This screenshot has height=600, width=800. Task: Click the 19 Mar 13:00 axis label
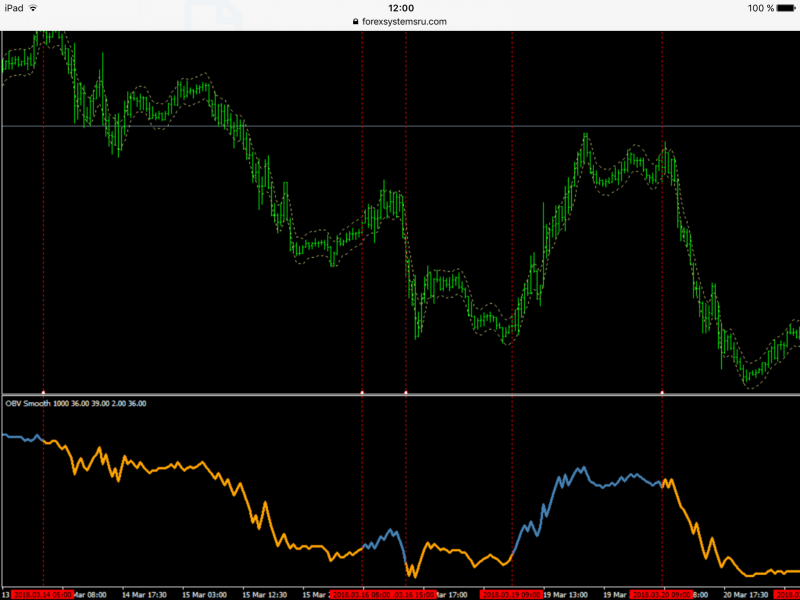point(565,595)
